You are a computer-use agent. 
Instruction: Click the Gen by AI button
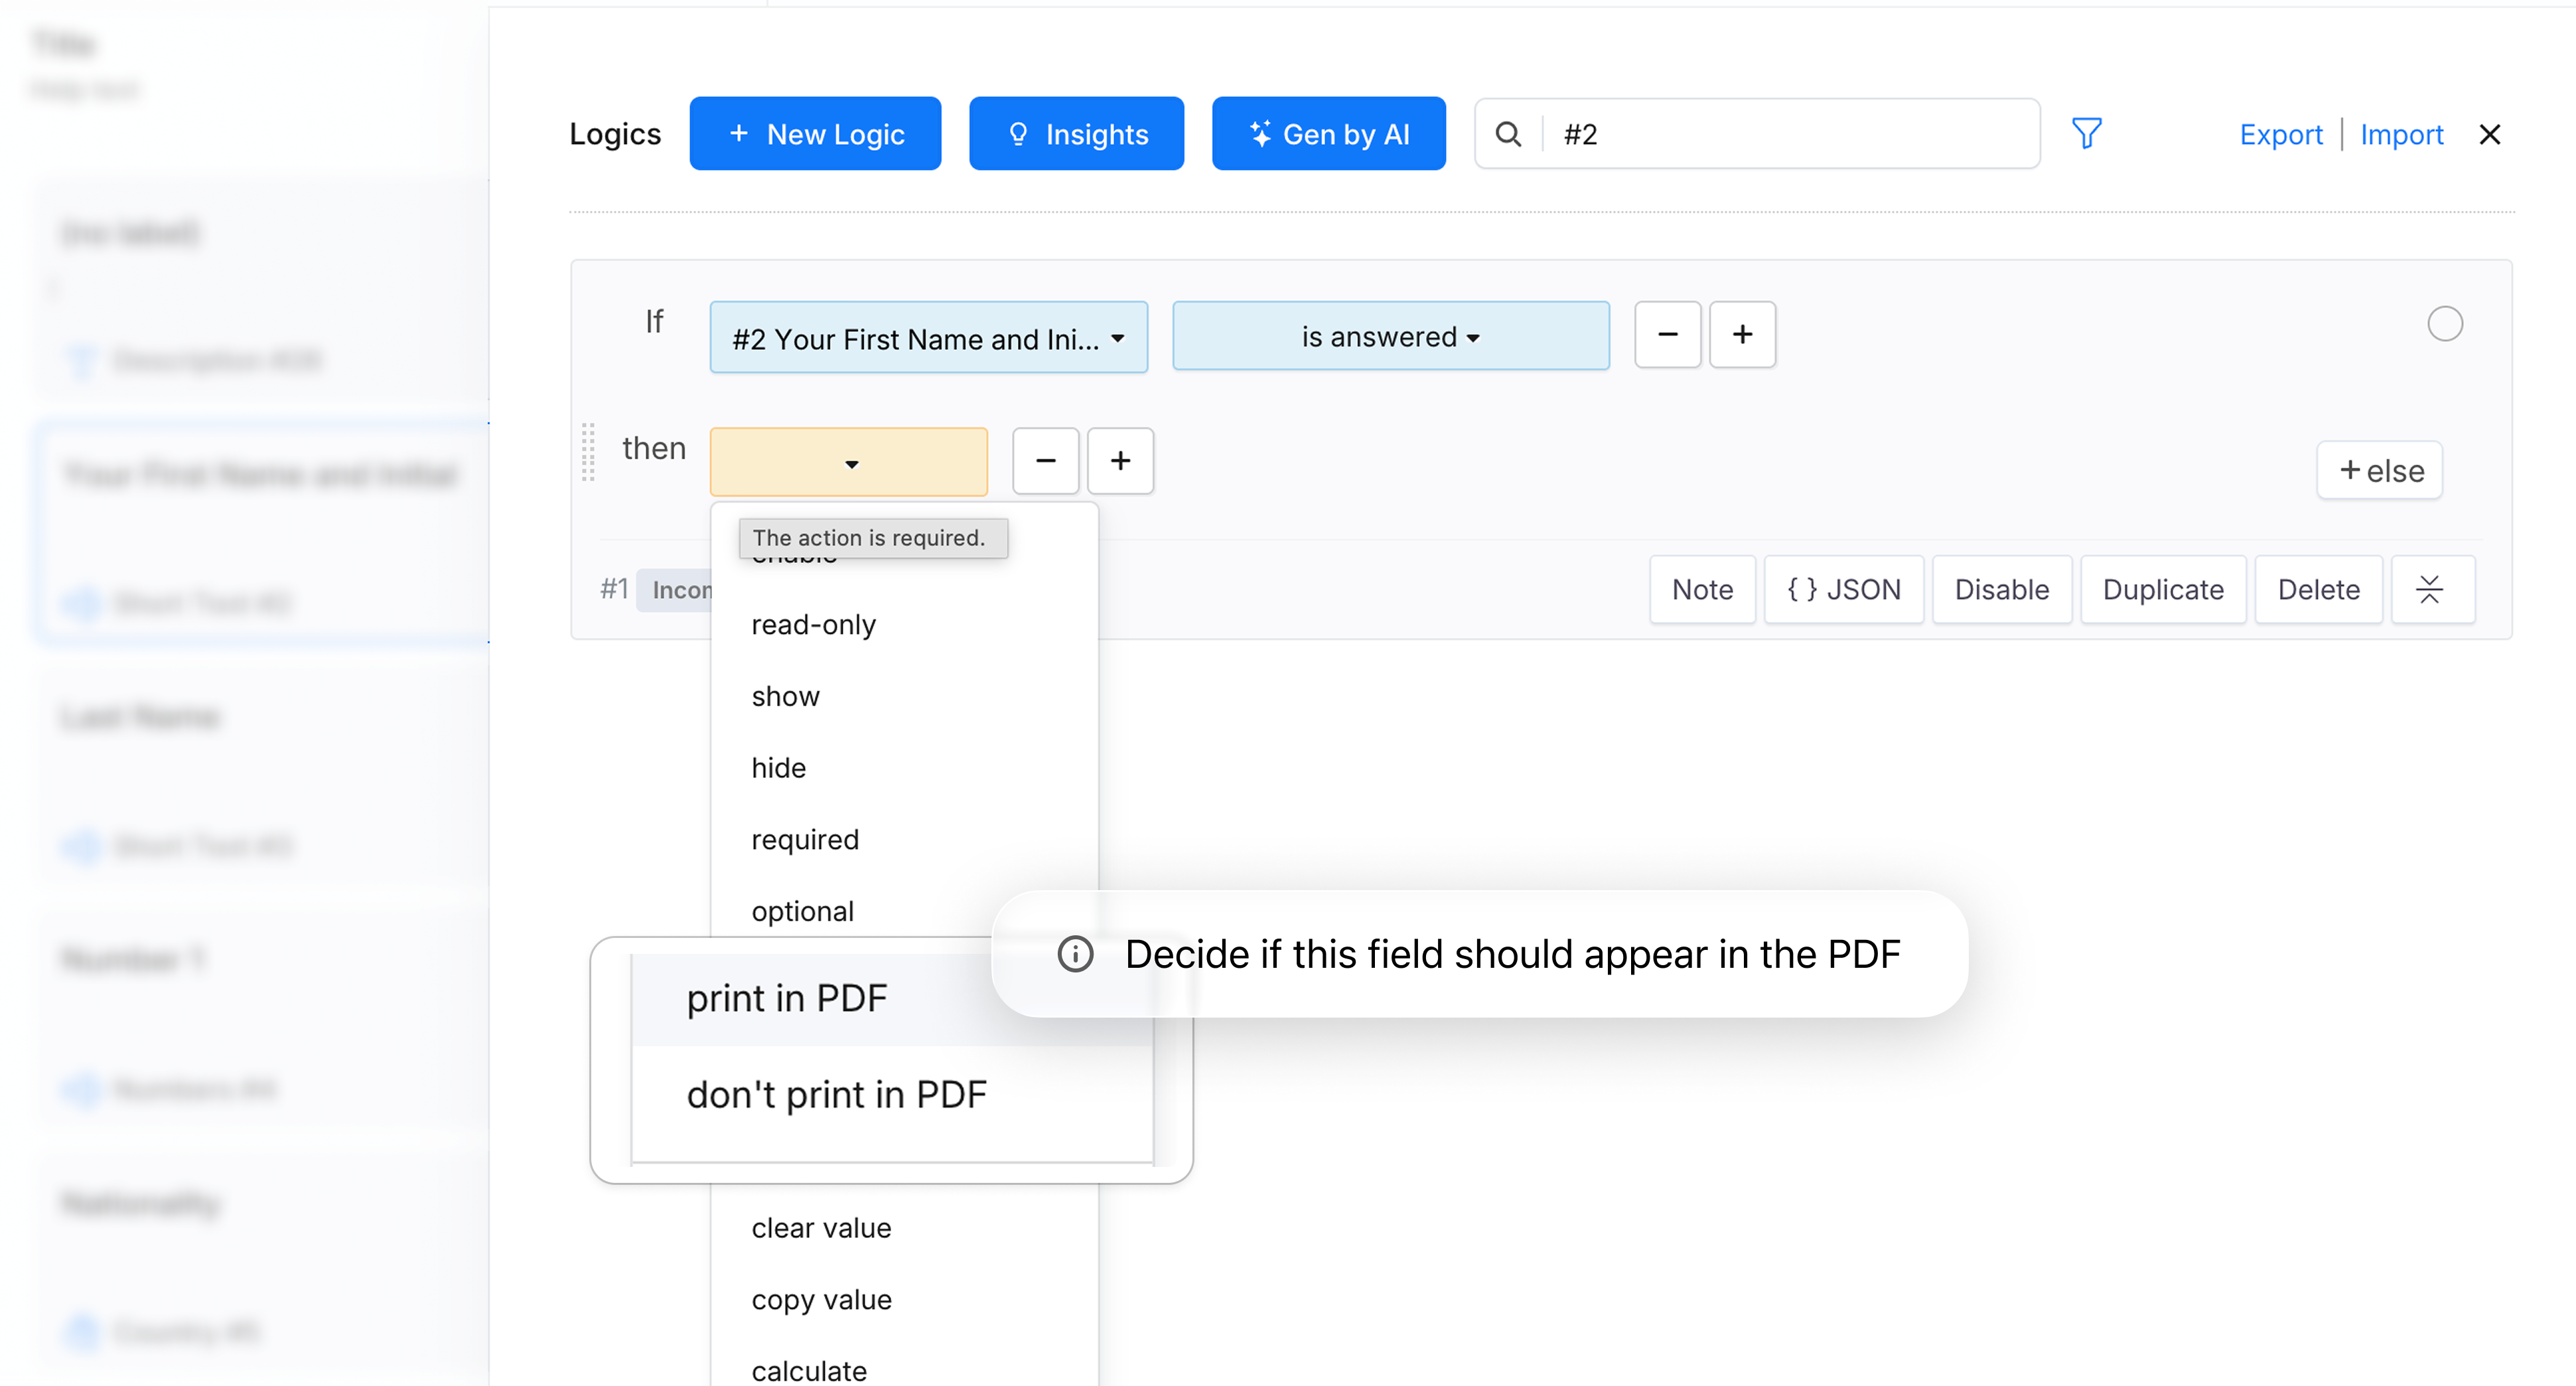(x=1328, y=134)
